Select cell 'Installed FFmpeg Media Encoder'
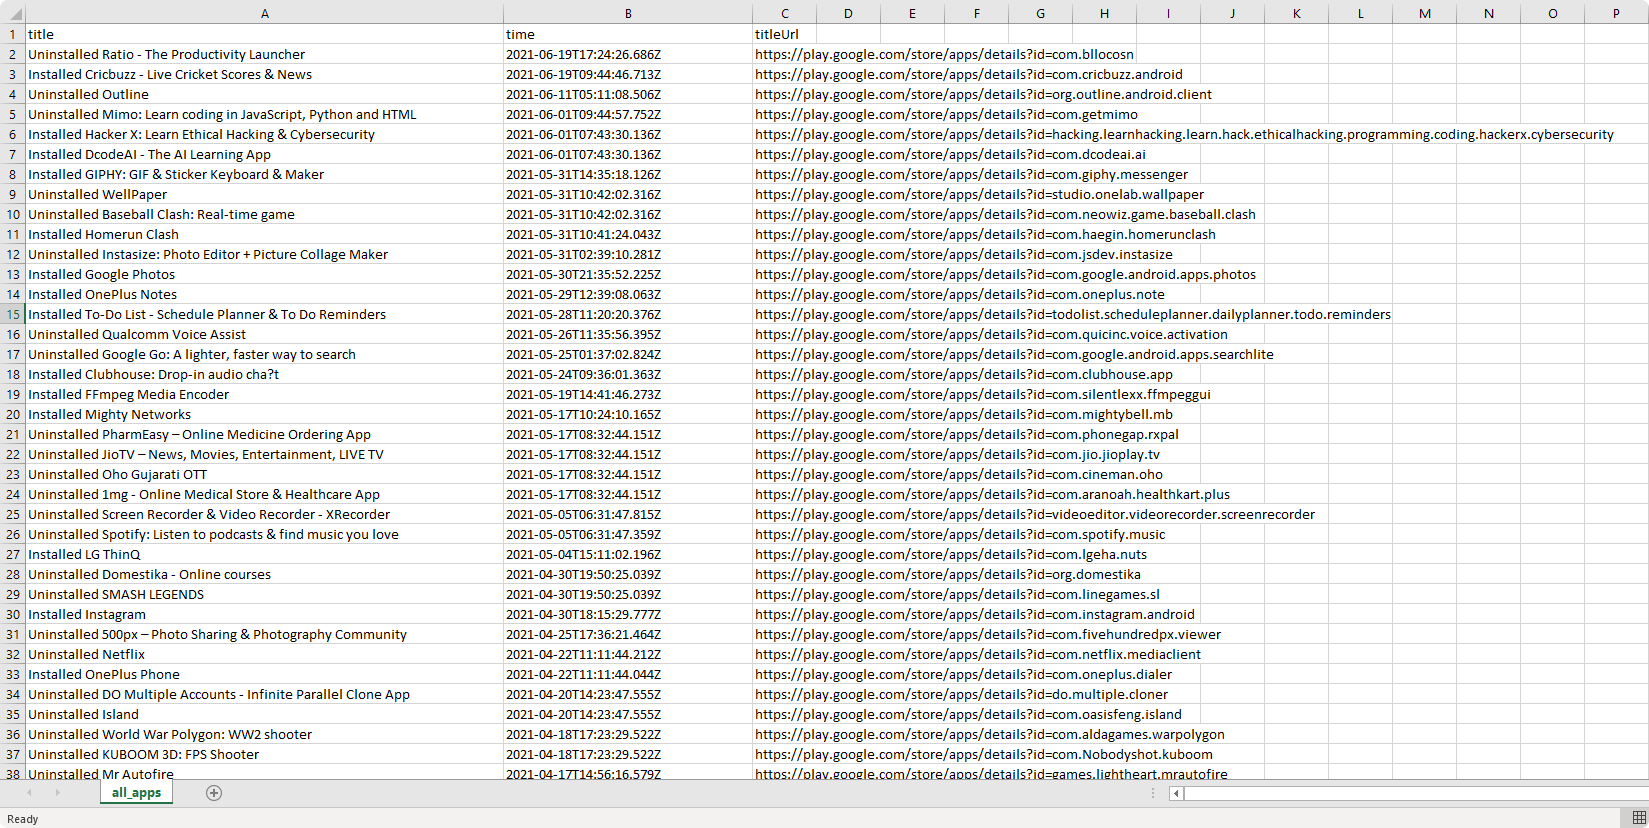 [264, 394]
